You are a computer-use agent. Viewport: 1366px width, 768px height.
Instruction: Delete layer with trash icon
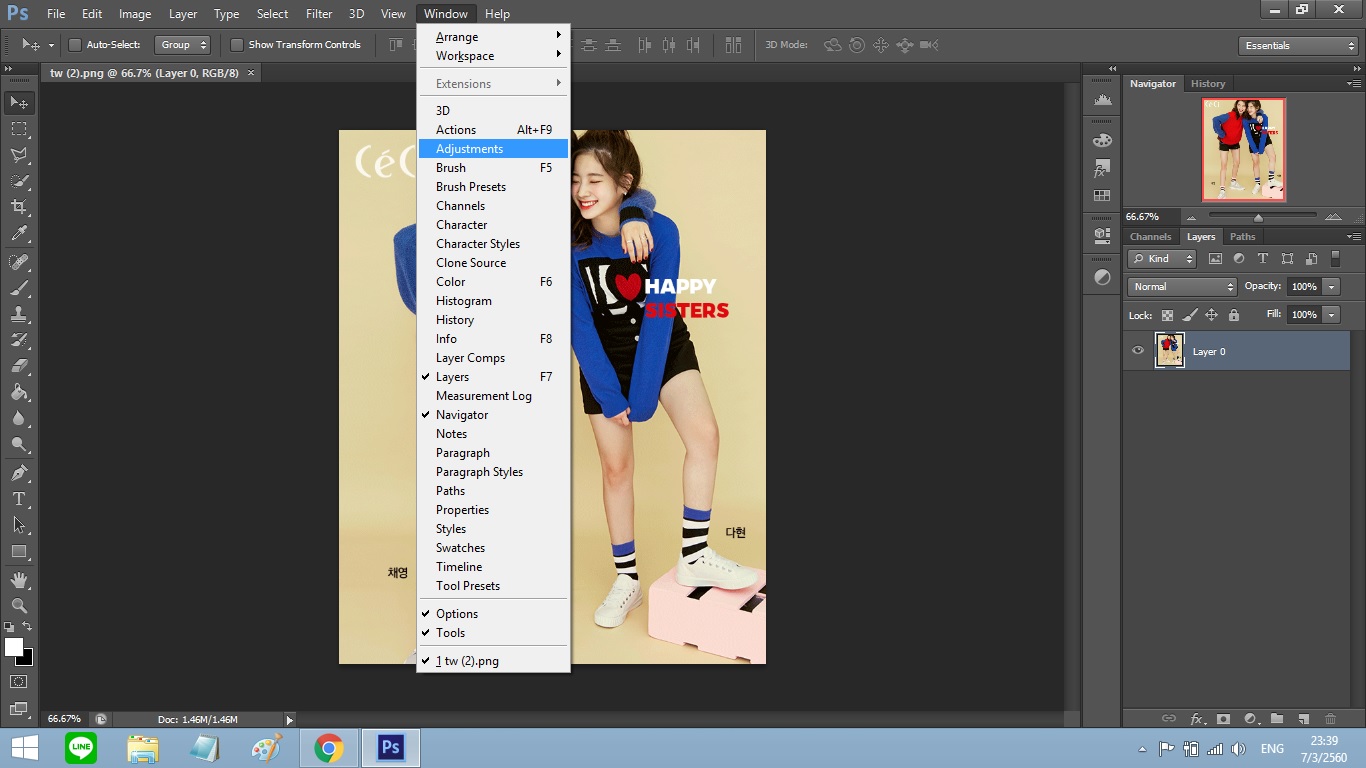point(1330,718)
